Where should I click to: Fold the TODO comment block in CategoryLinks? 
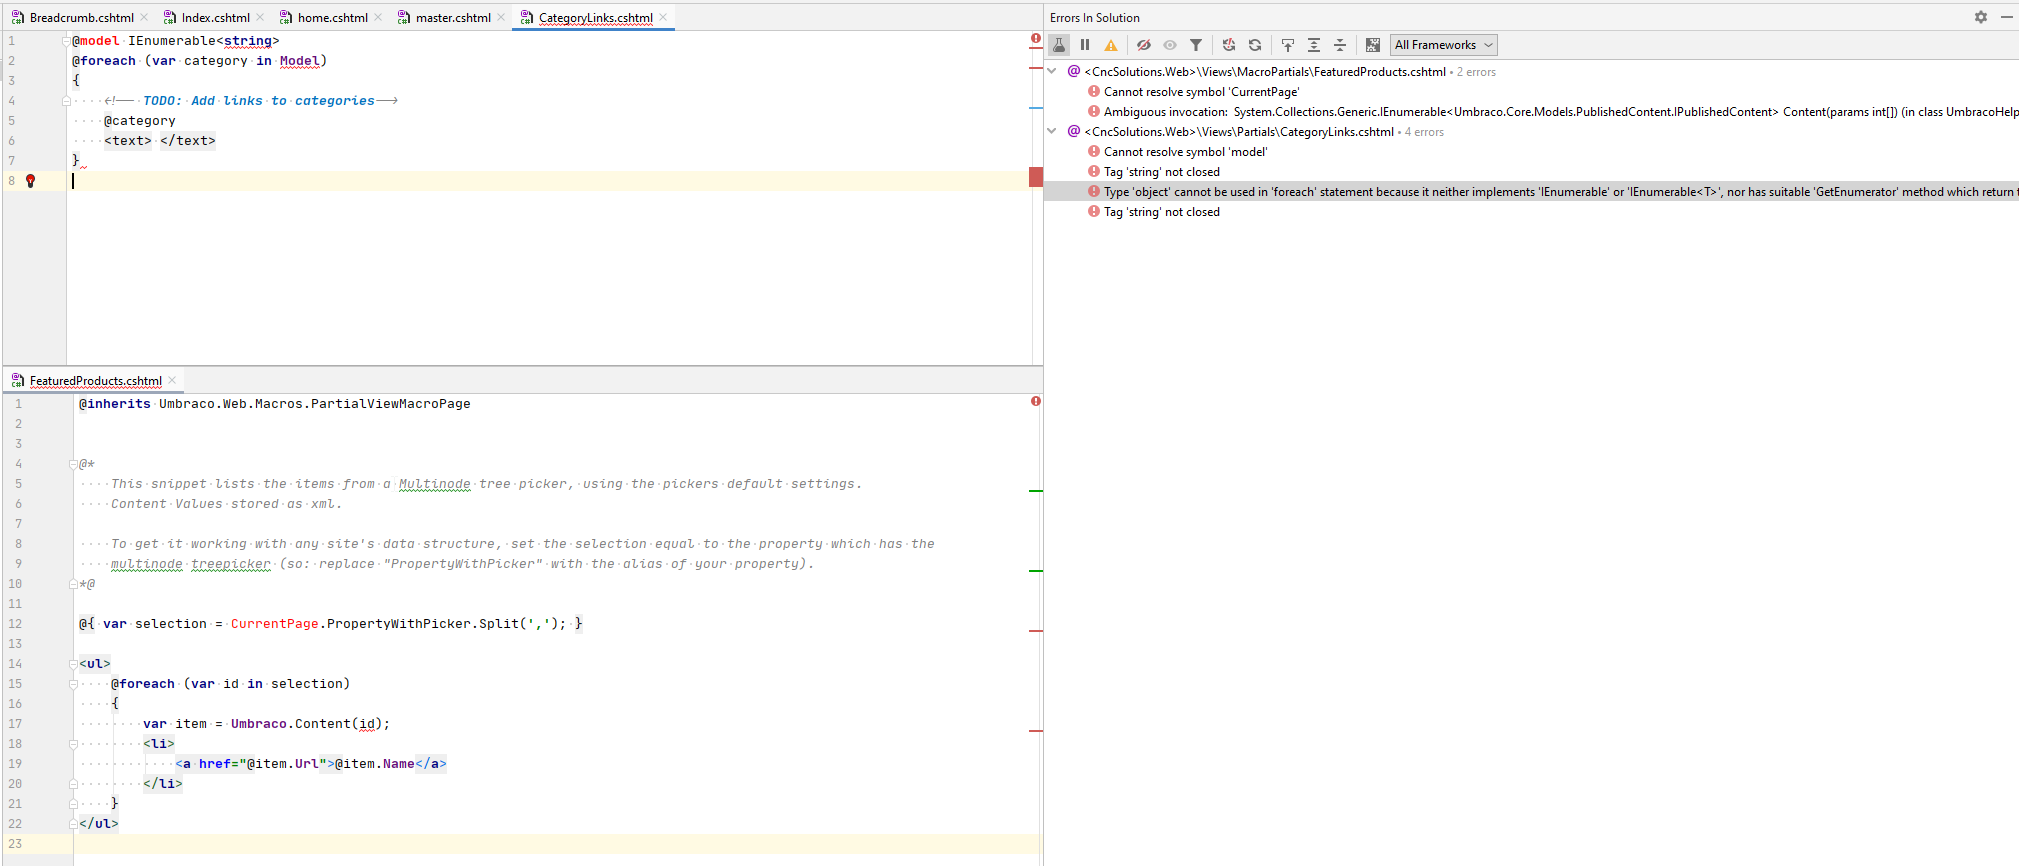(66, 101)
